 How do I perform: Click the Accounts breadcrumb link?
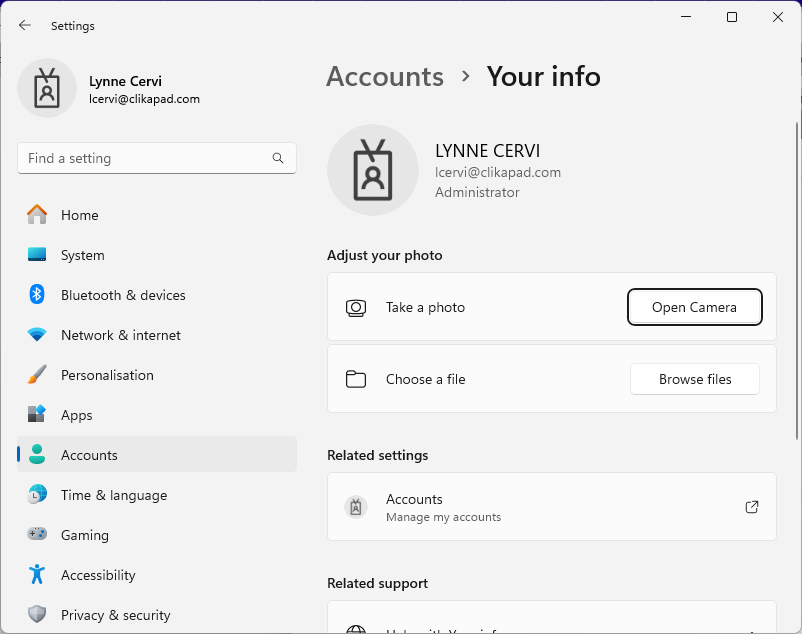385,77
